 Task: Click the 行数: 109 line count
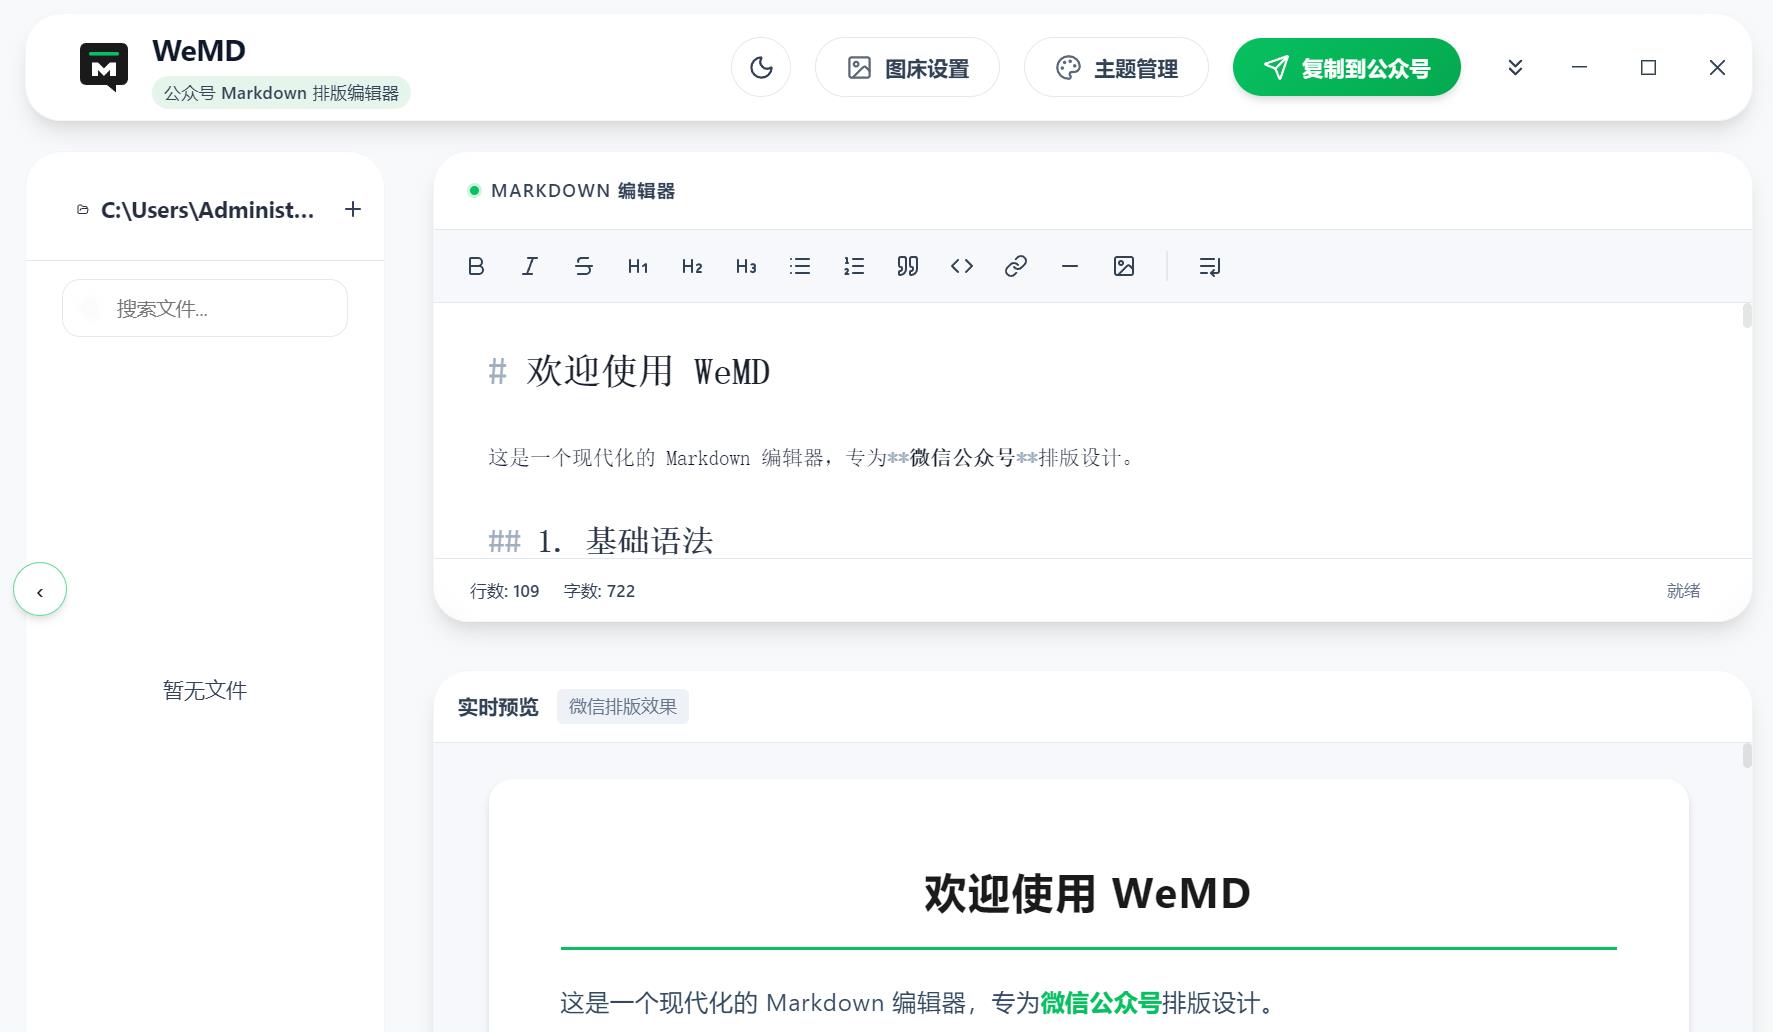point(505,591)
